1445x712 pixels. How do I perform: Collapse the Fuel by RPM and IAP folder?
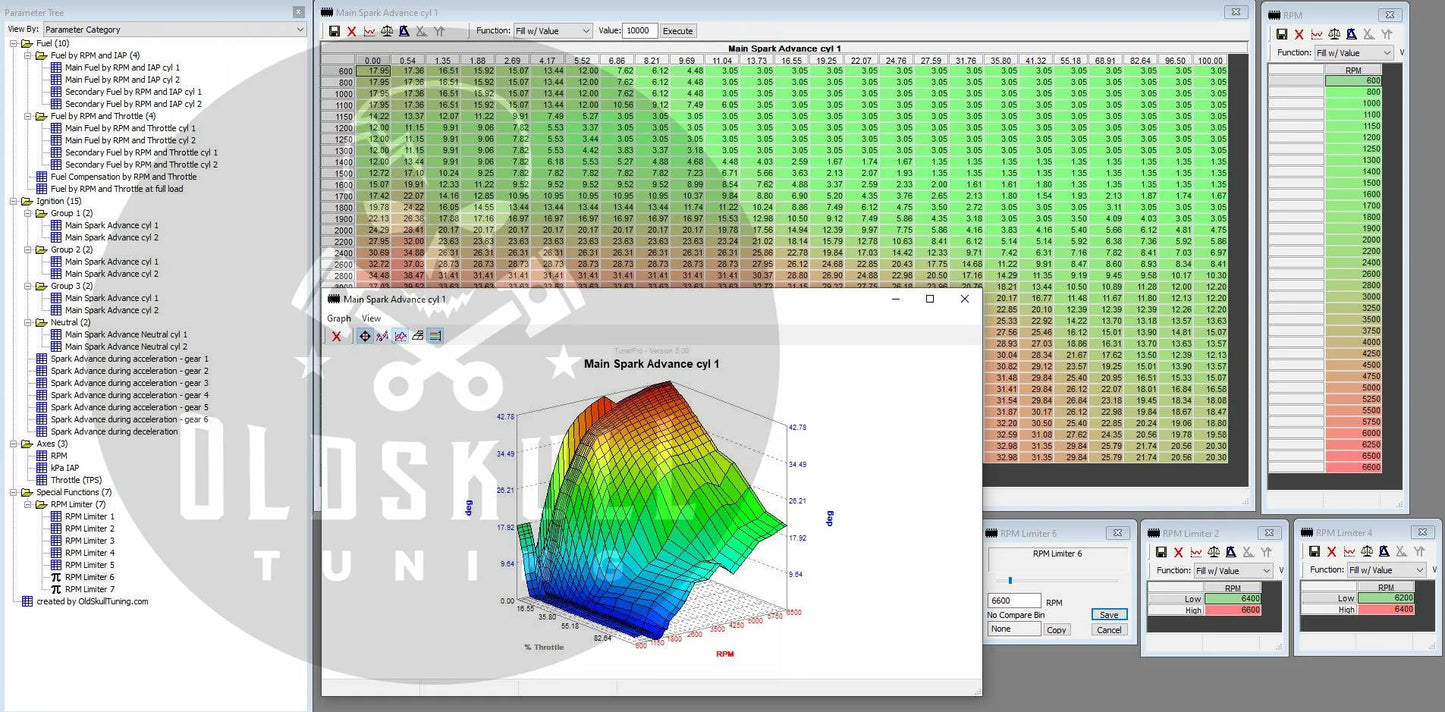[27, 56]
